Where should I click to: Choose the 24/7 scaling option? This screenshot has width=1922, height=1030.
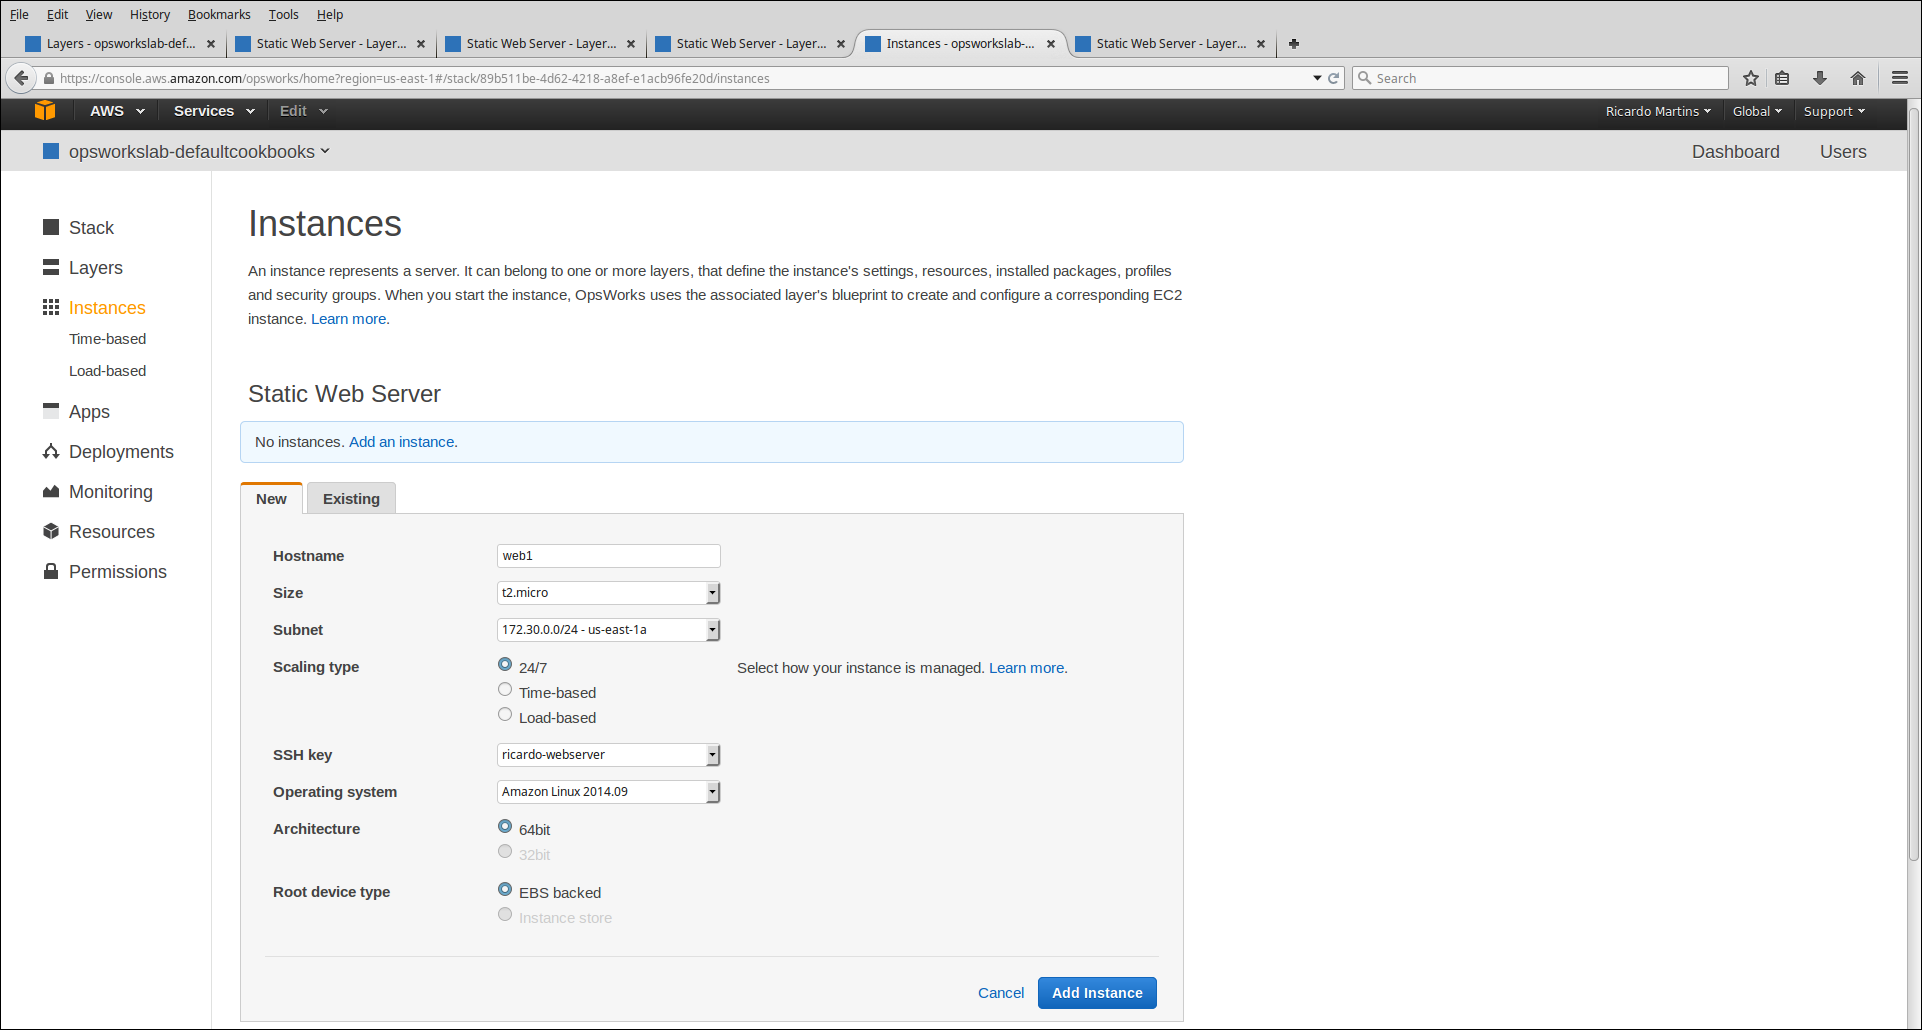coord(505,665)
